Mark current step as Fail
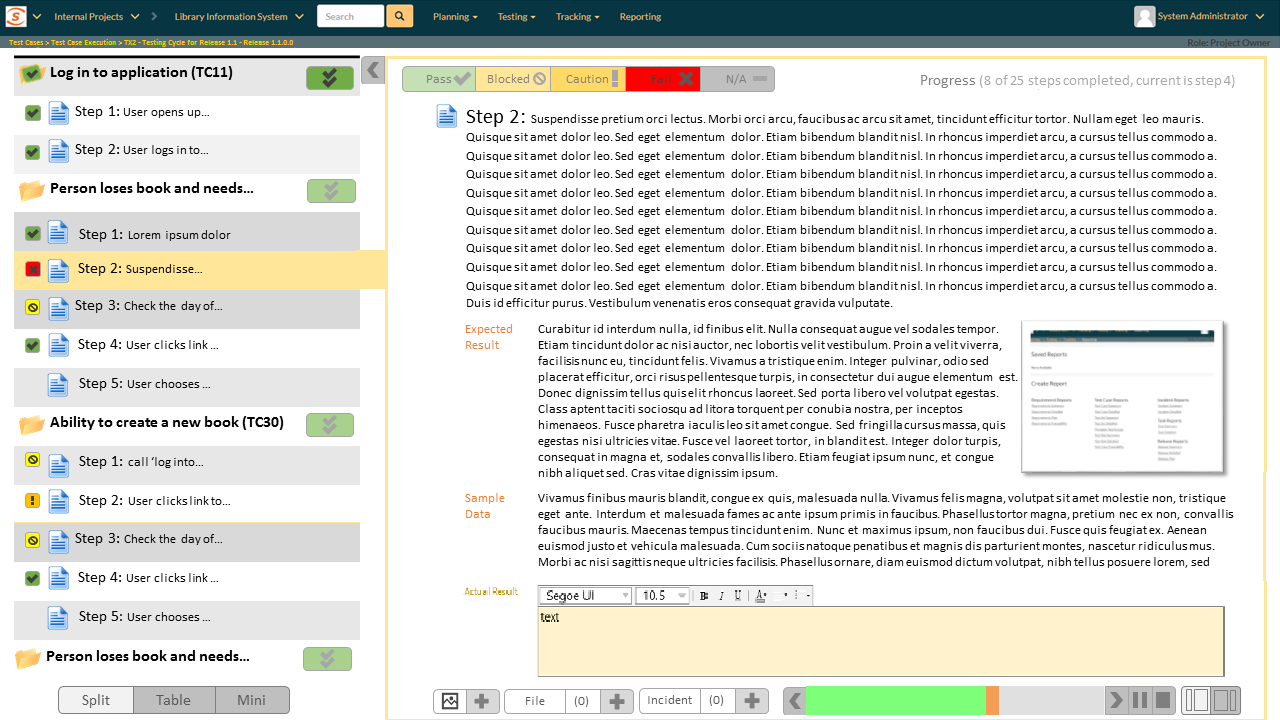This screenshot has height=720, width=1280. pos(662,79)
